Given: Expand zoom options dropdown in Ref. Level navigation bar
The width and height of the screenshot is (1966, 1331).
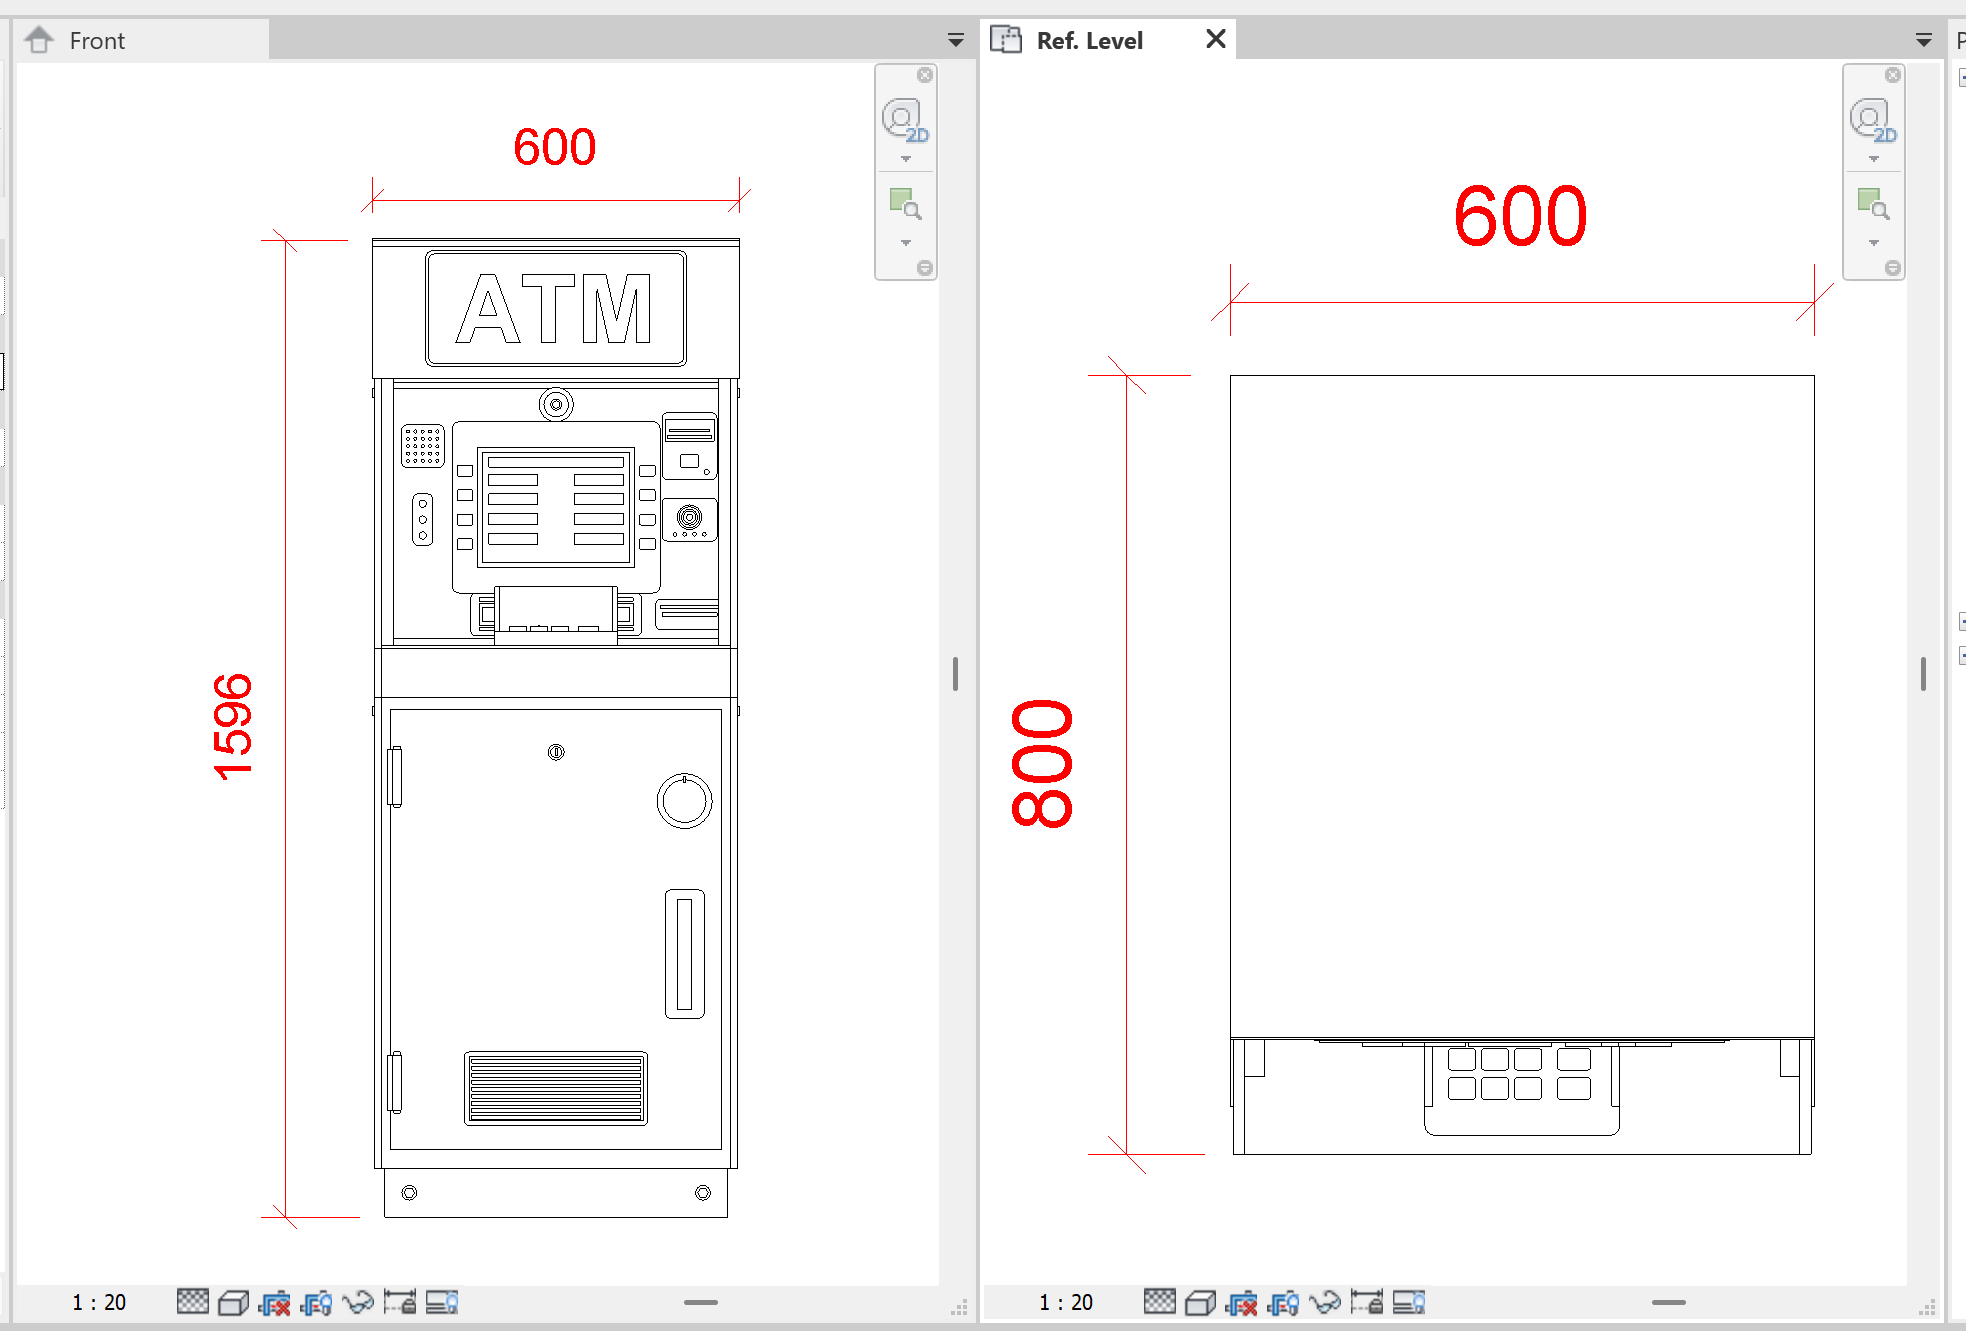Looking at the screenshot, I should point(1874,243).
